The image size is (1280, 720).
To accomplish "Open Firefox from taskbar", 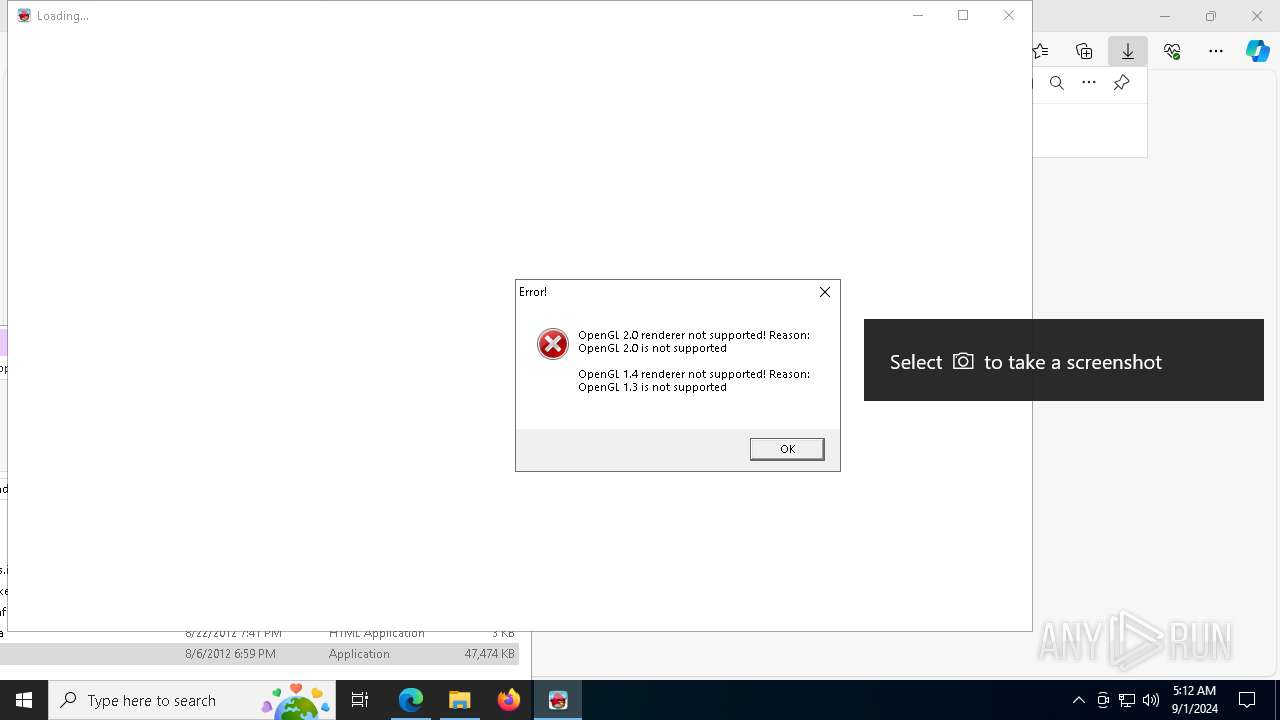I will tap(509, 700).
